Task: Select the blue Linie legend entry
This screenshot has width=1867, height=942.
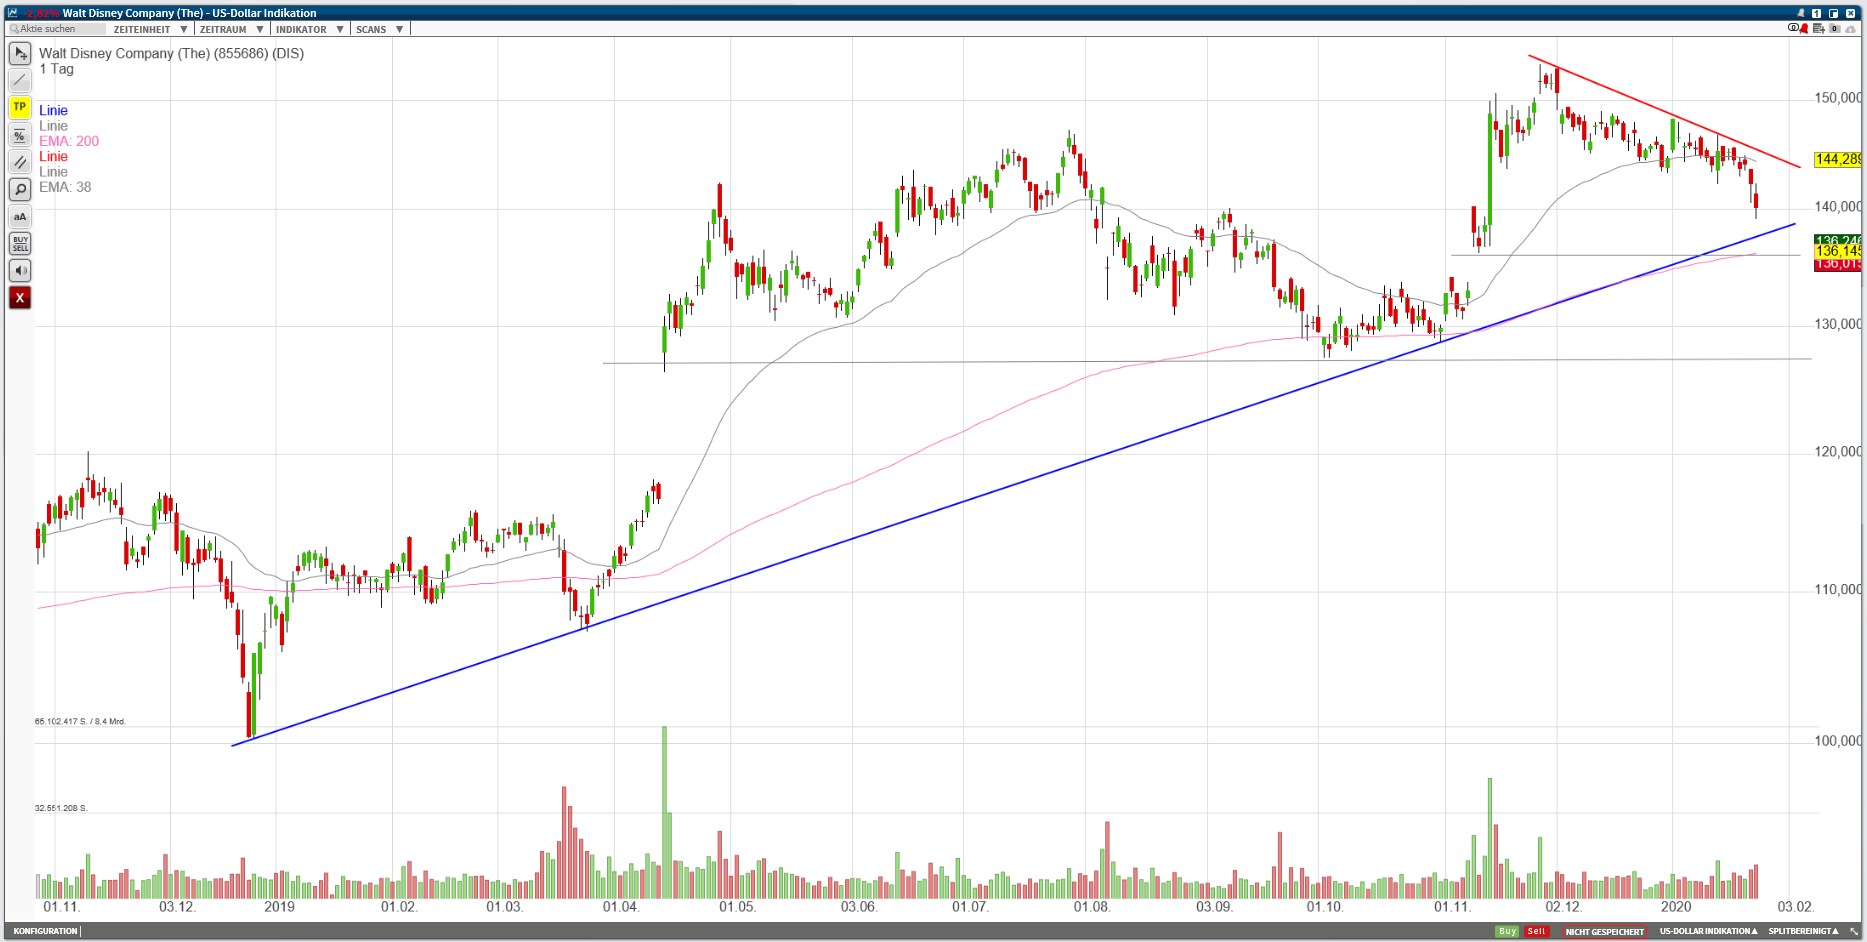Action: [x=54, y=111]
